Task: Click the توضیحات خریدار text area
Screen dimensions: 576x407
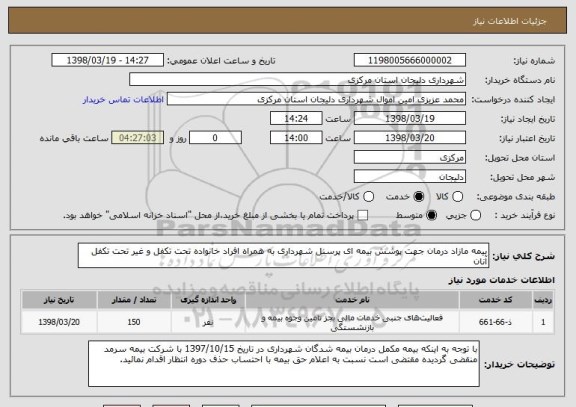Action: click(284, 364)
